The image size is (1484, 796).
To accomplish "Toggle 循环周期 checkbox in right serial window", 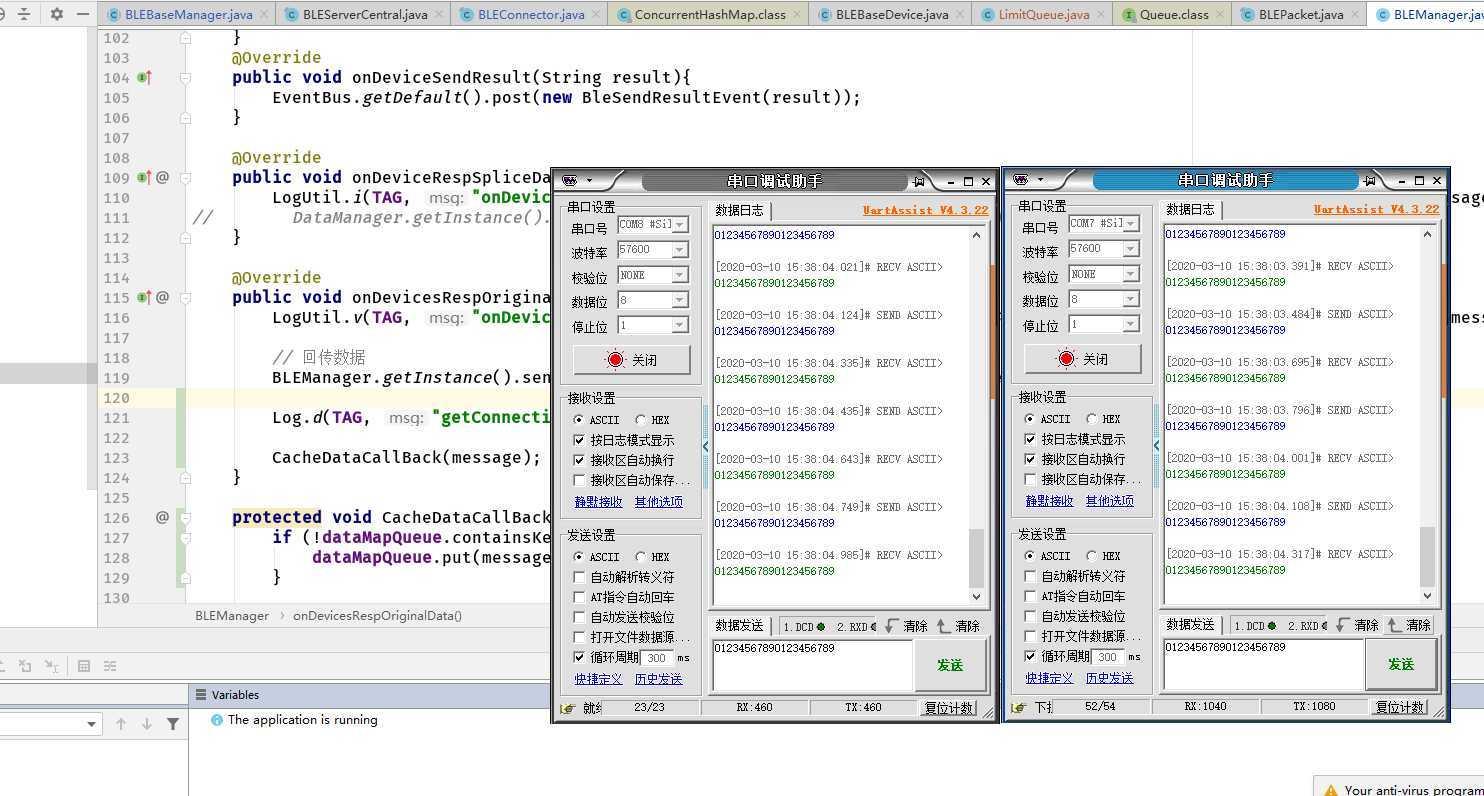I will (x=1030, y=656).
